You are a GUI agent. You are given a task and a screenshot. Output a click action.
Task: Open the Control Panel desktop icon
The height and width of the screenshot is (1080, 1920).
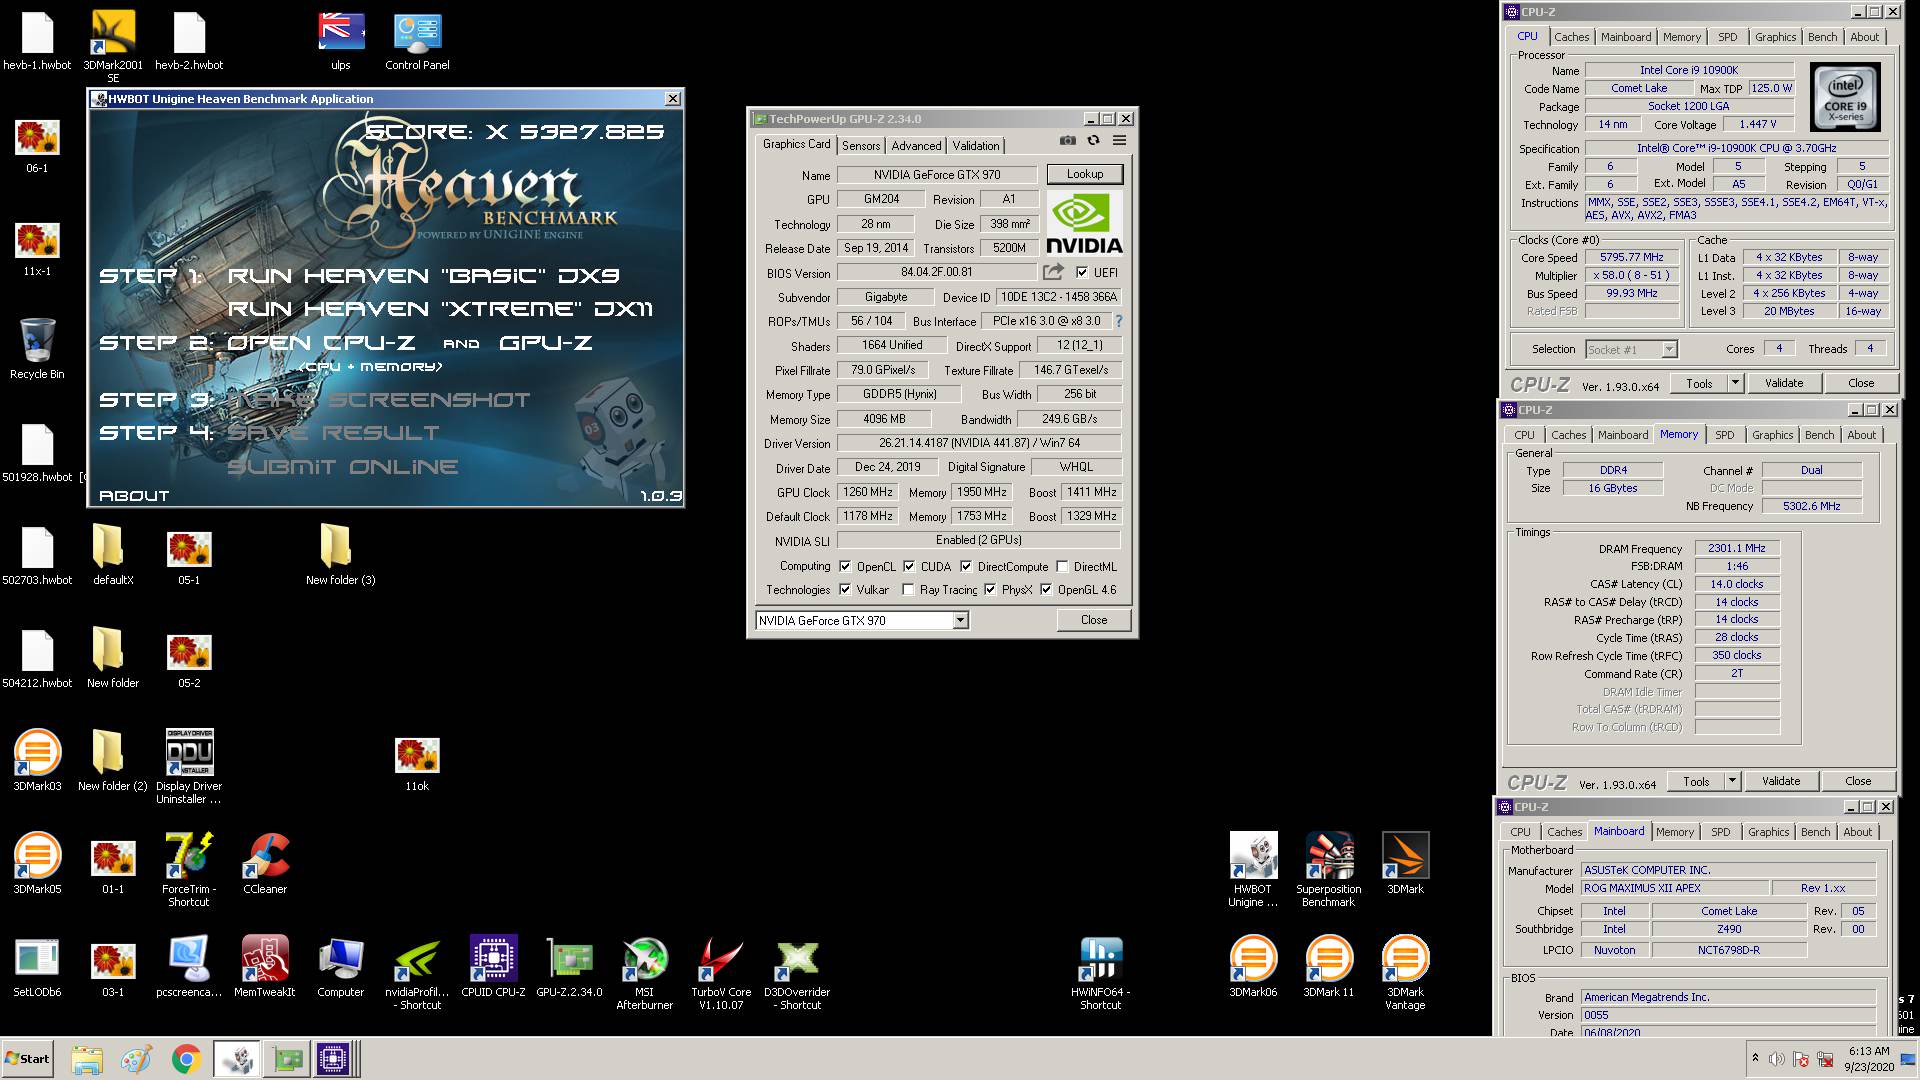click(417, 42)
